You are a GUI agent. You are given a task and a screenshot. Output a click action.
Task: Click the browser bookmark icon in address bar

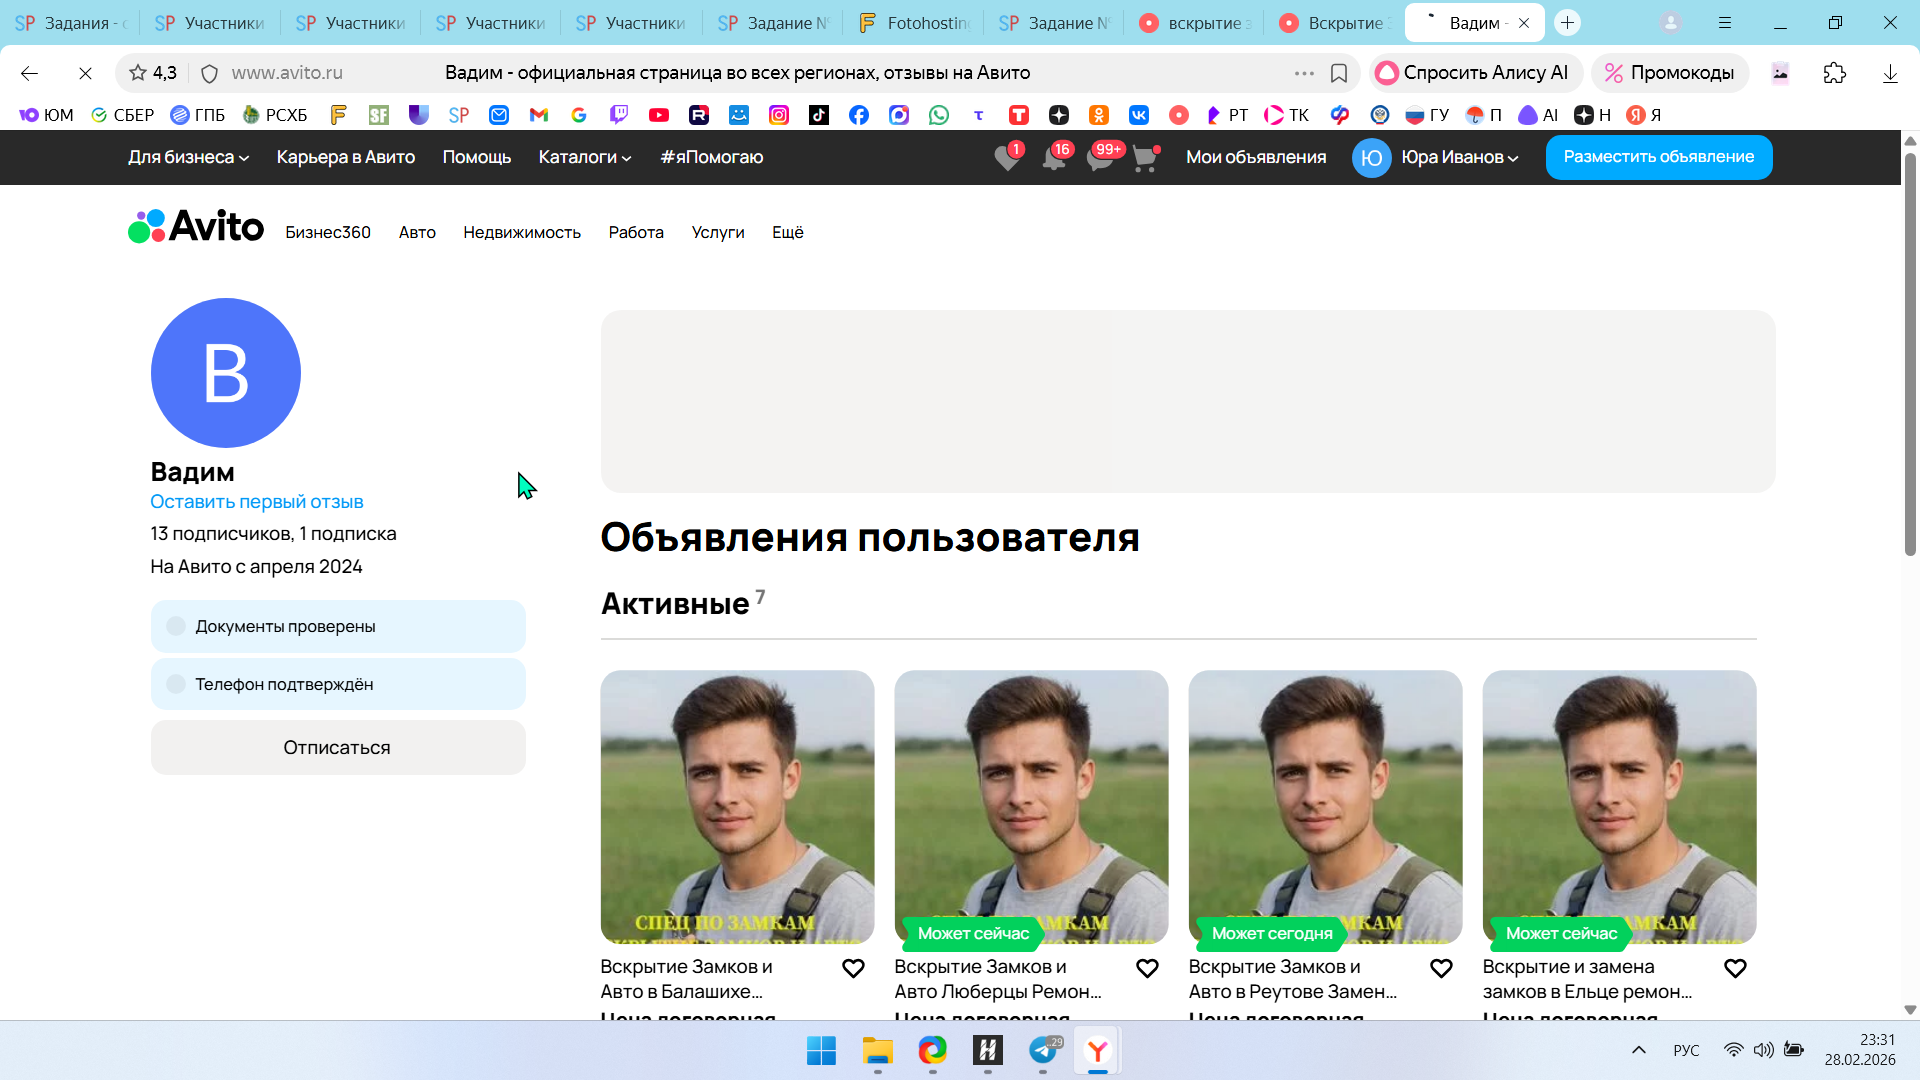click(1339, 73)
